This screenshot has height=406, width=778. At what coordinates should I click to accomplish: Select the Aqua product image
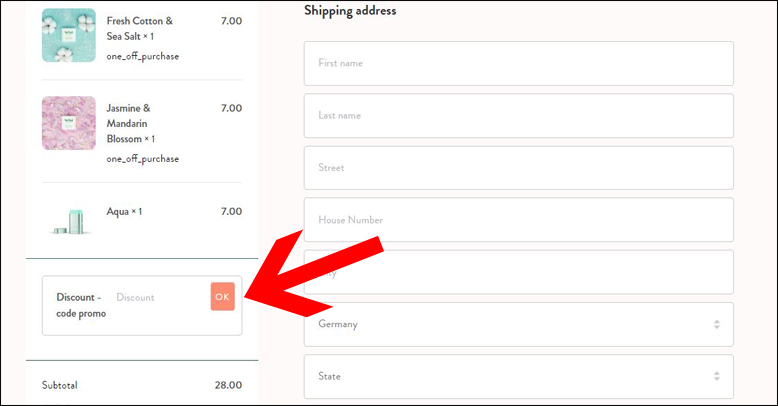tap(68, 221)
